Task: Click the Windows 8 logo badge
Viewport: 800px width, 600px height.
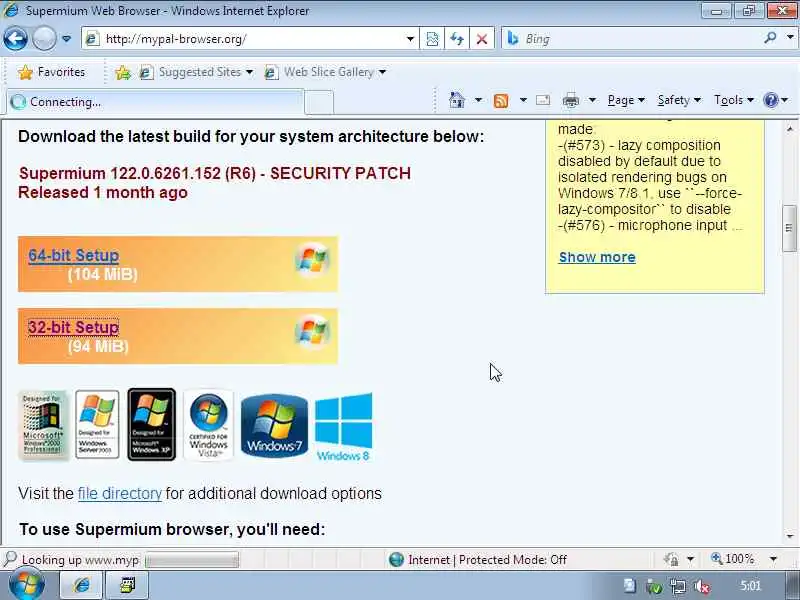Action: coord(343,427)
